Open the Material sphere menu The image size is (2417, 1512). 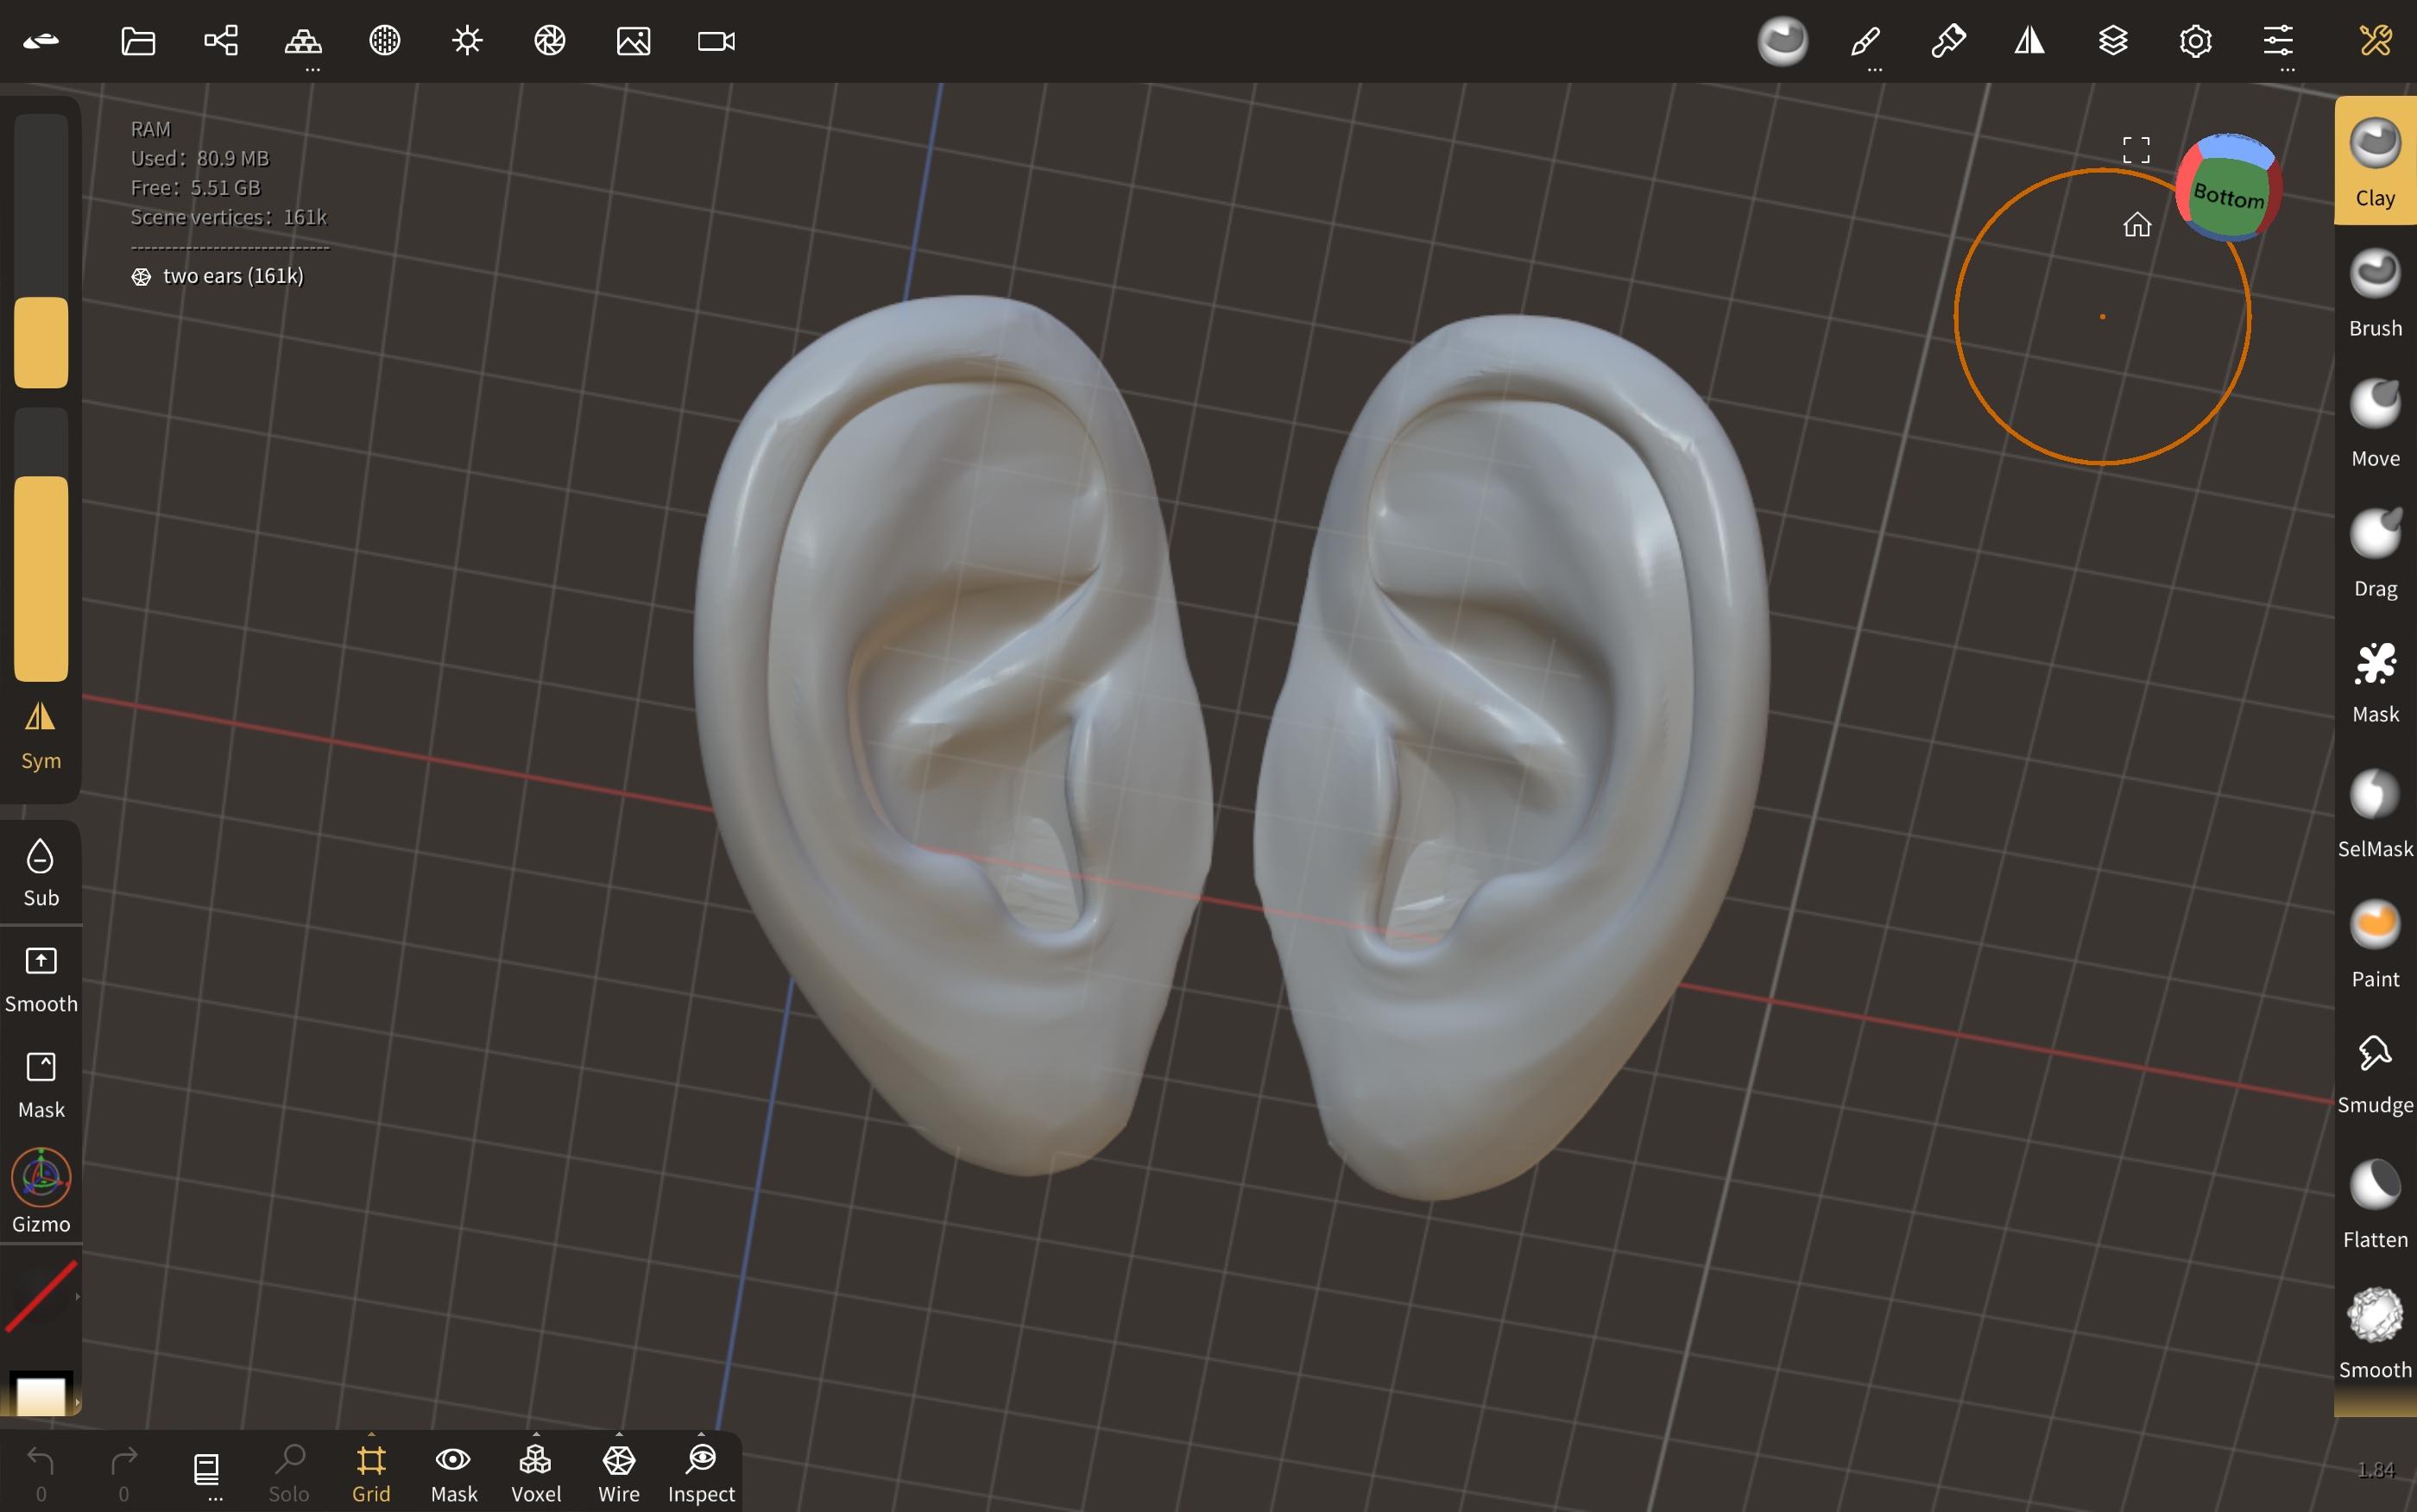[385, 41]
